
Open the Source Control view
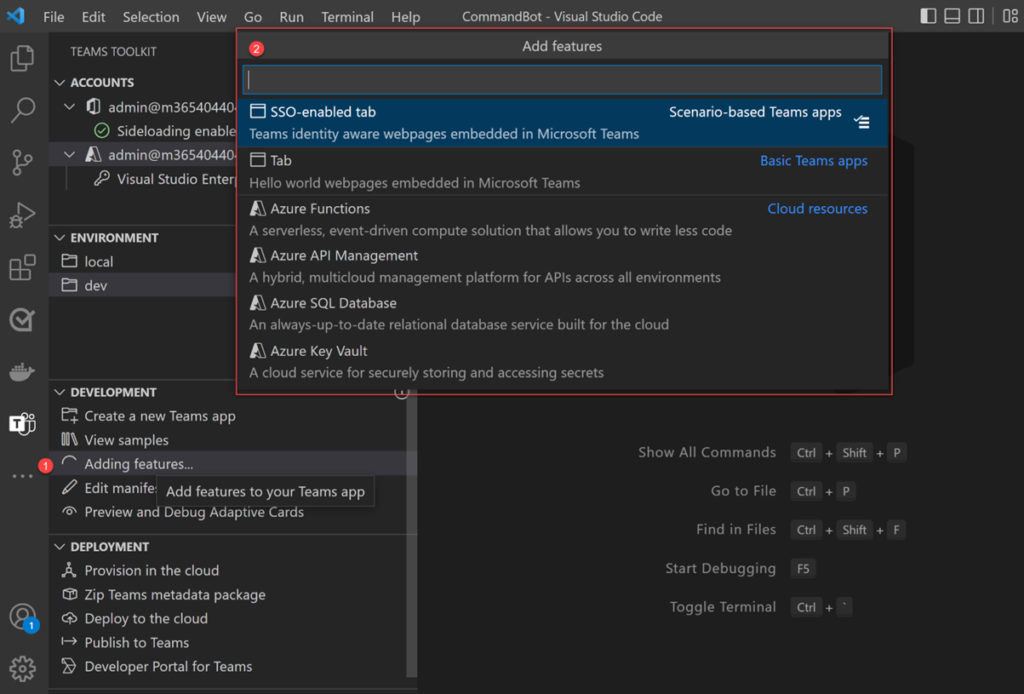pos(22,162)
